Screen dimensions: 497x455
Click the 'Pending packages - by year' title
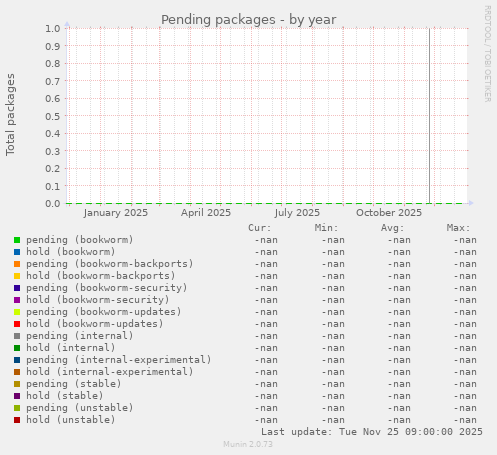pyautogui.click(x=249, y=20)
